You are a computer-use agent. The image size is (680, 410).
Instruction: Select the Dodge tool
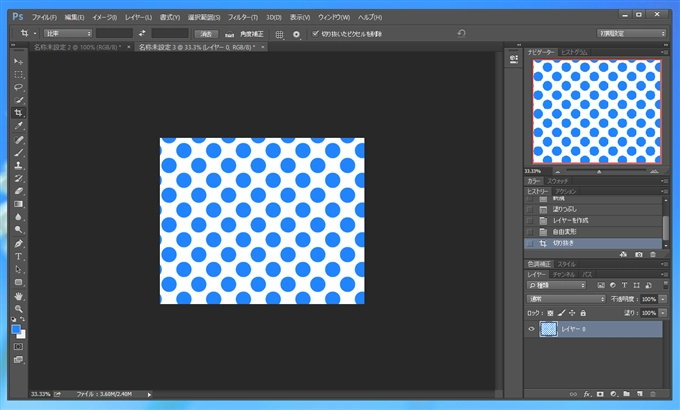tap(18, 230)
